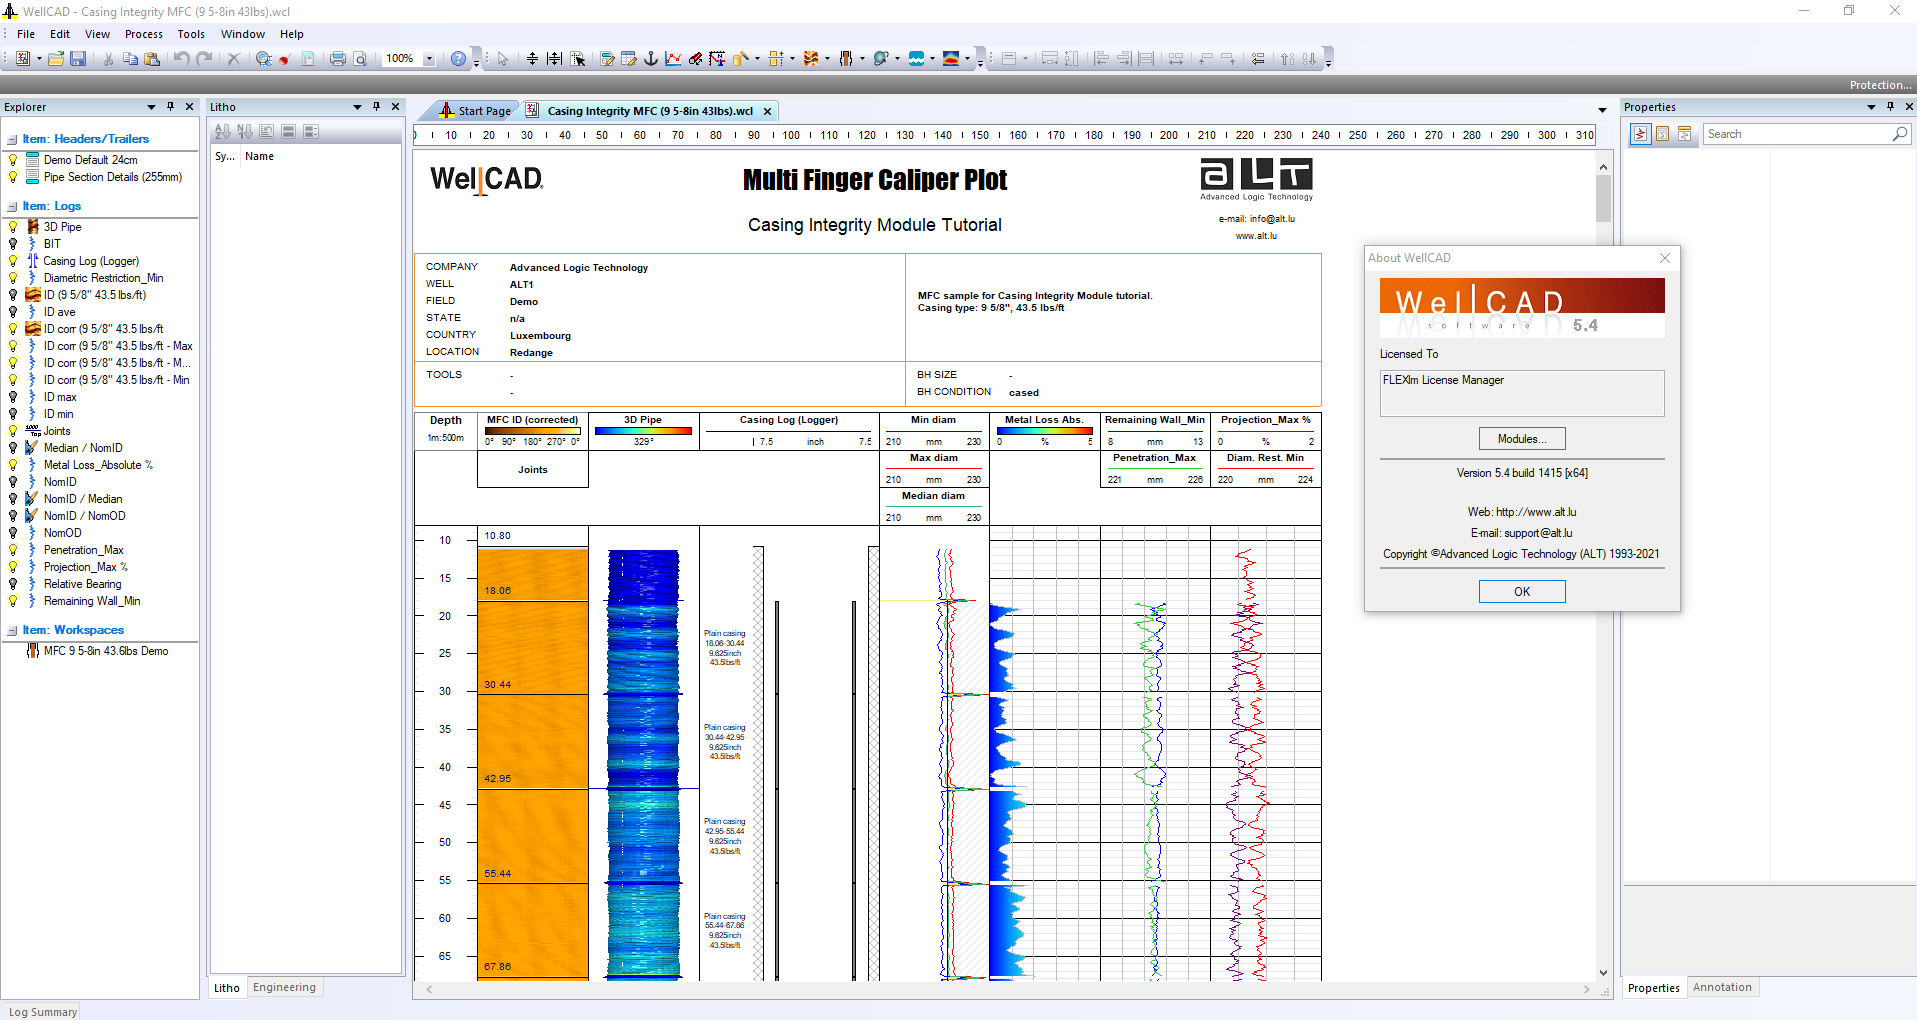The height and width of the screenshot is (1020, 1917).
Task: Toggle visibility bulb of 3D Pipe log
Action: coord(13,227)
